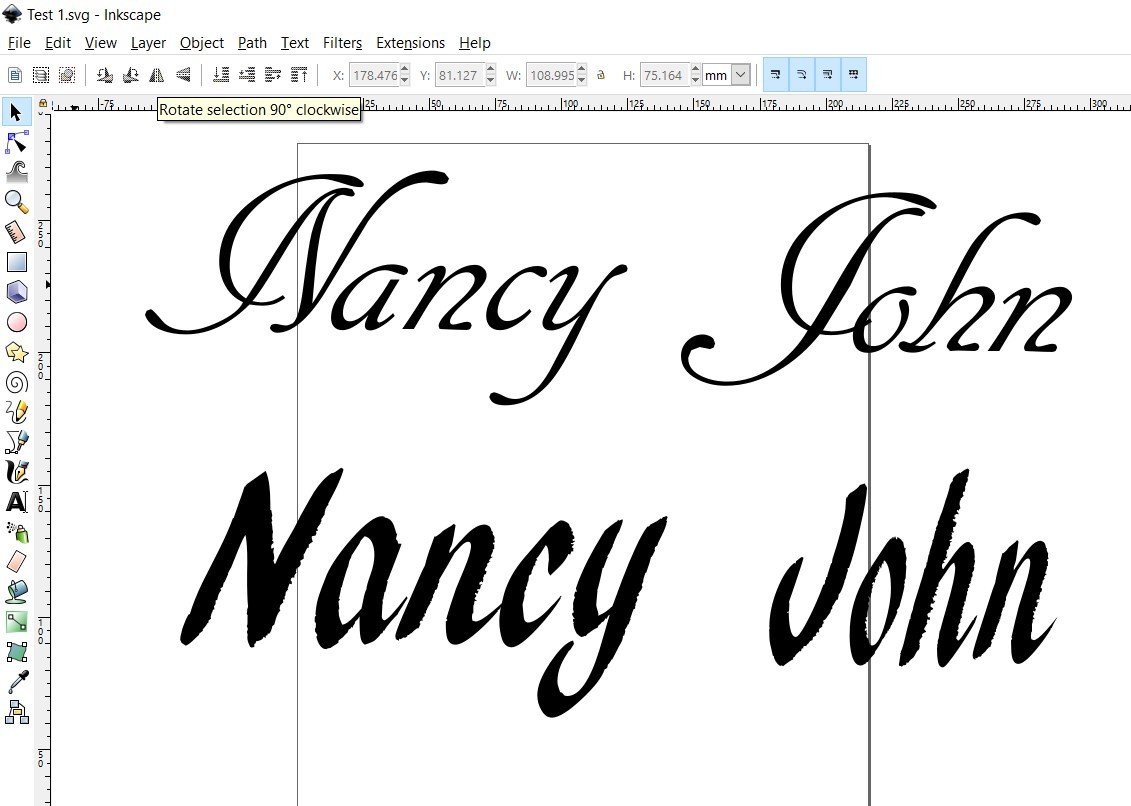
Task: Select the Spray tool
Action: [x=17, y=532]
